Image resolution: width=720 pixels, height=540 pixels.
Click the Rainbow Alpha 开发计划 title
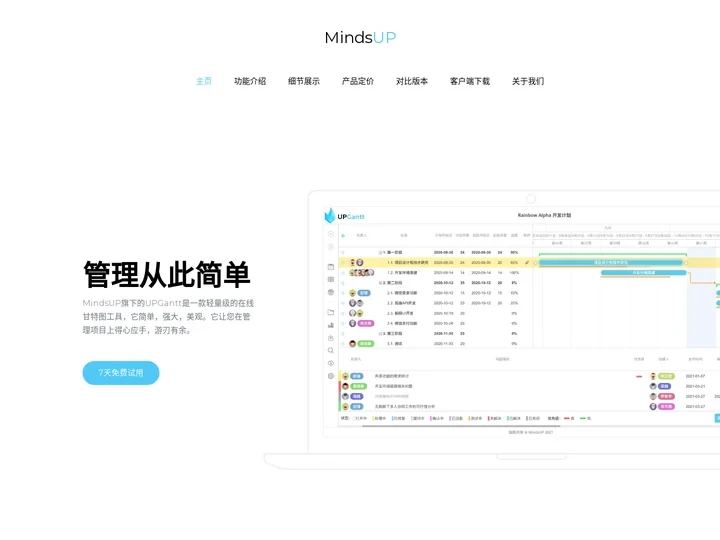(544, 215)
